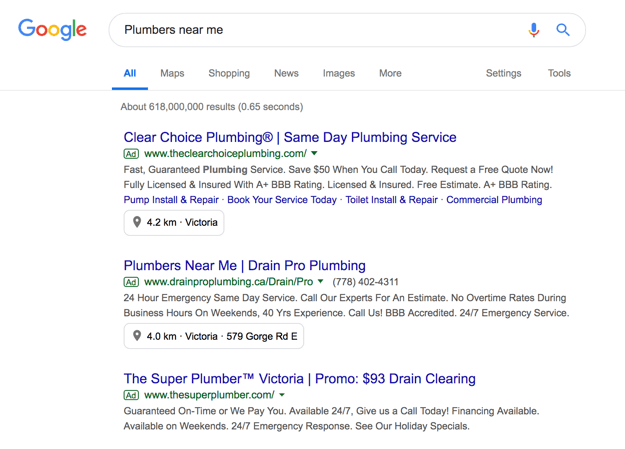Click the Google logo
This screenshot has height=449, width=625.
pos(52,29)
